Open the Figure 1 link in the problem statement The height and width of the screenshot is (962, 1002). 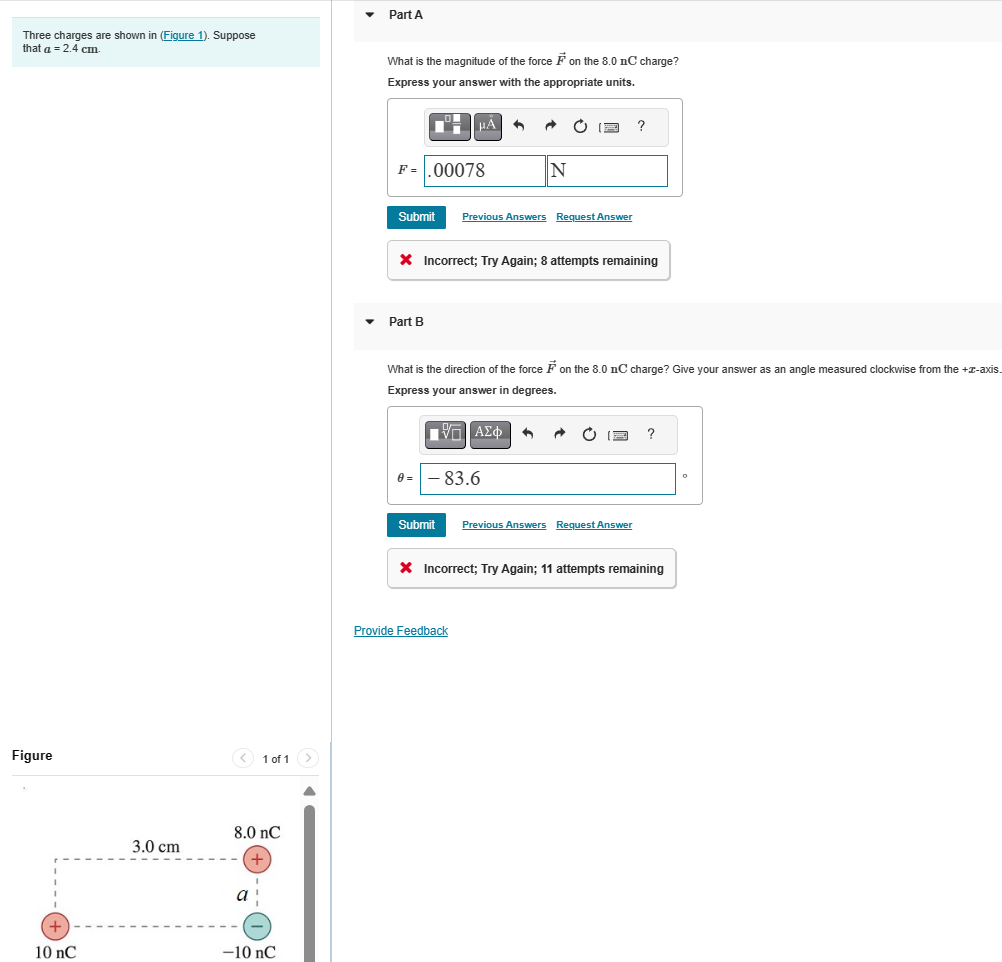183,35
